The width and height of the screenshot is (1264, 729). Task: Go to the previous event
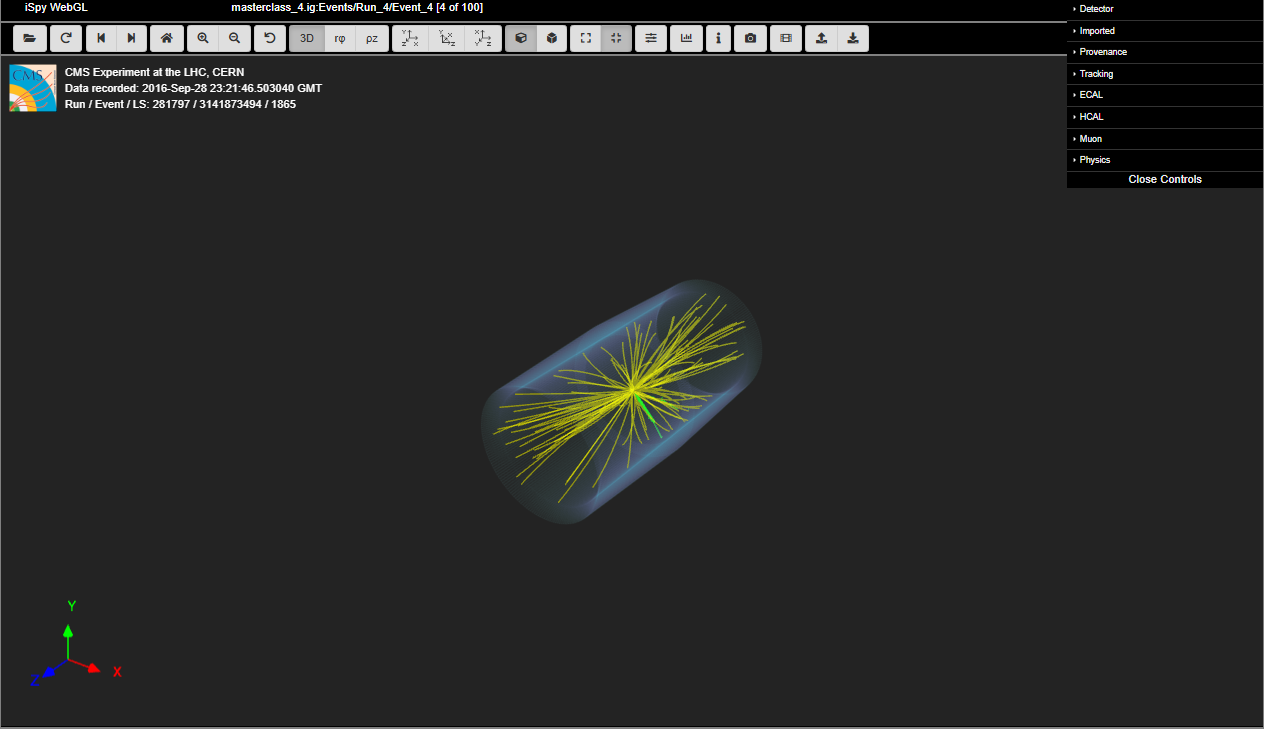101,38
